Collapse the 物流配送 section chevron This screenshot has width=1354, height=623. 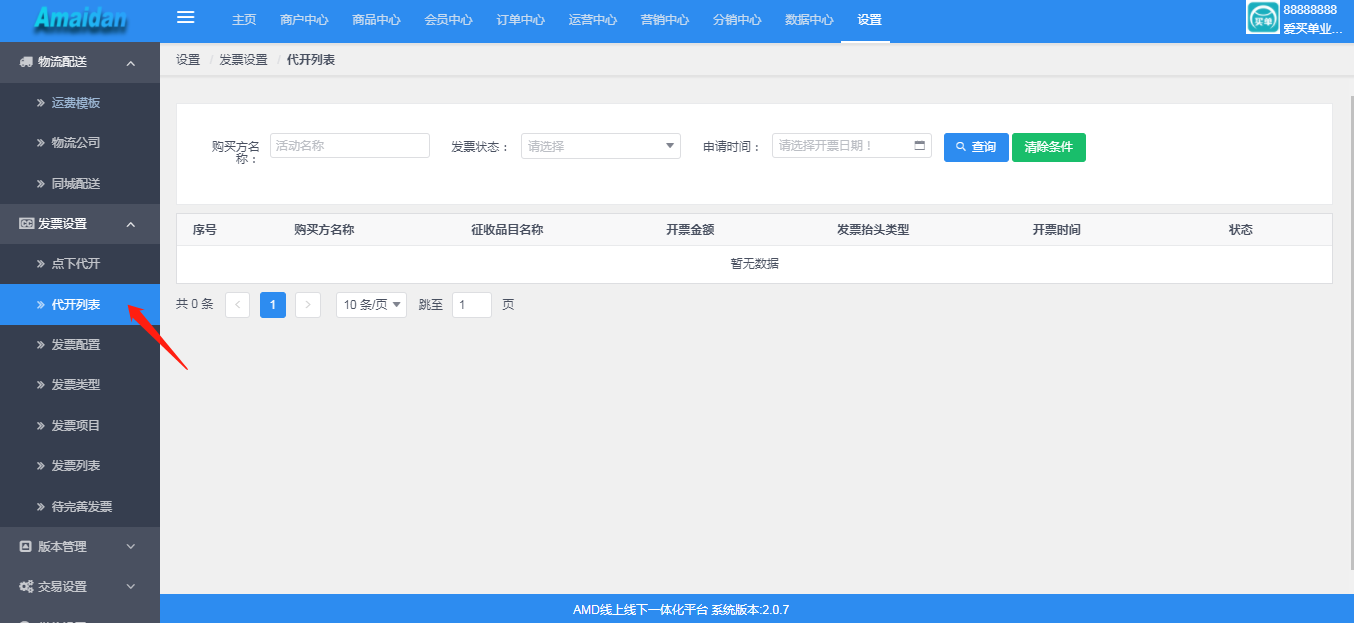[131, 63]
